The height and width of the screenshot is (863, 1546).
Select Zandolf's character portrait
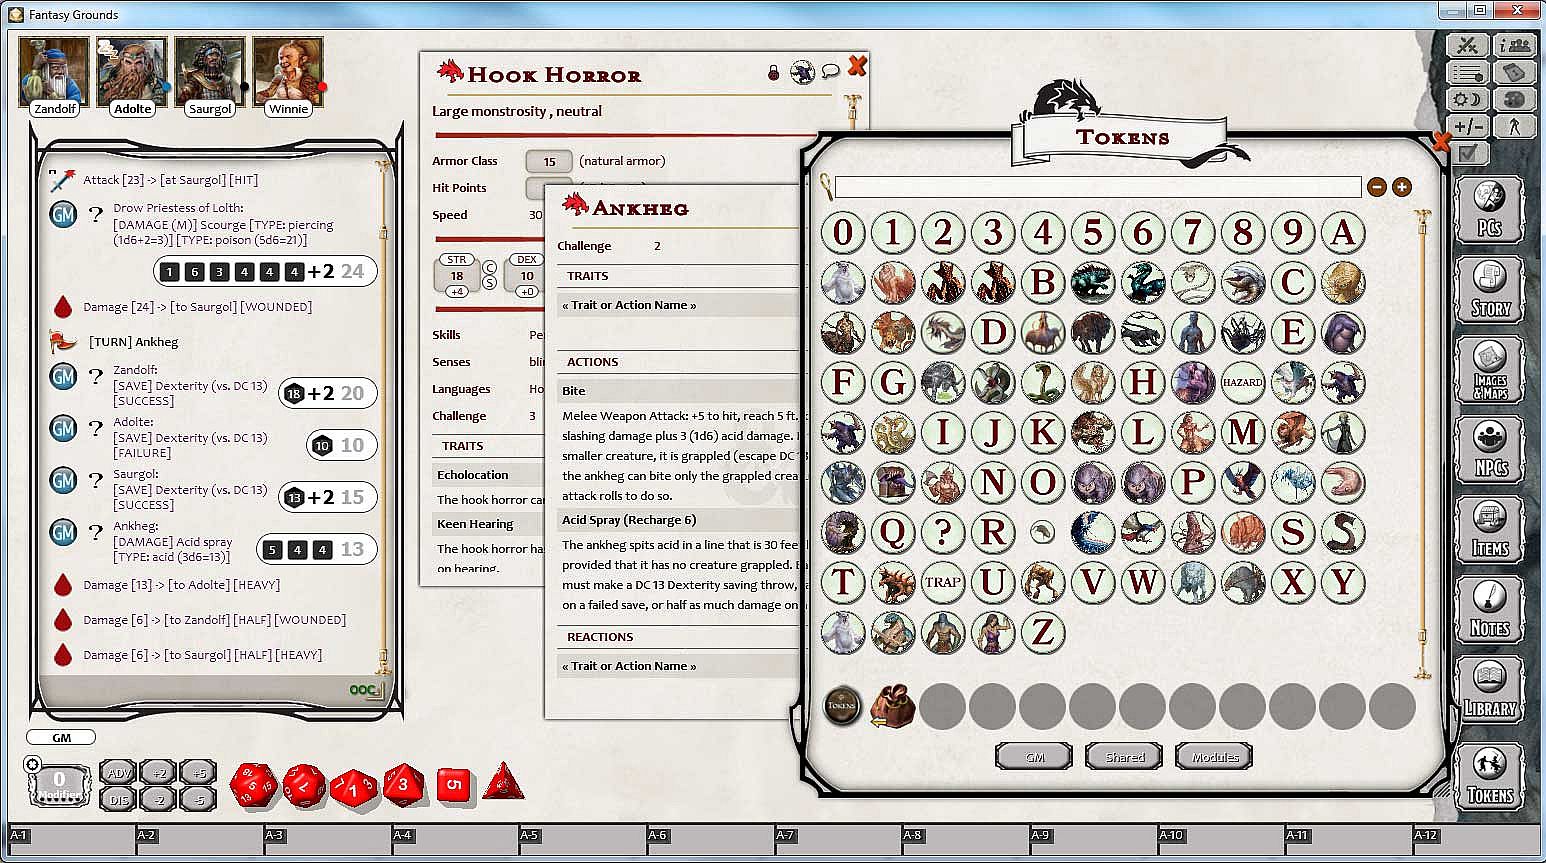[54, 70]
